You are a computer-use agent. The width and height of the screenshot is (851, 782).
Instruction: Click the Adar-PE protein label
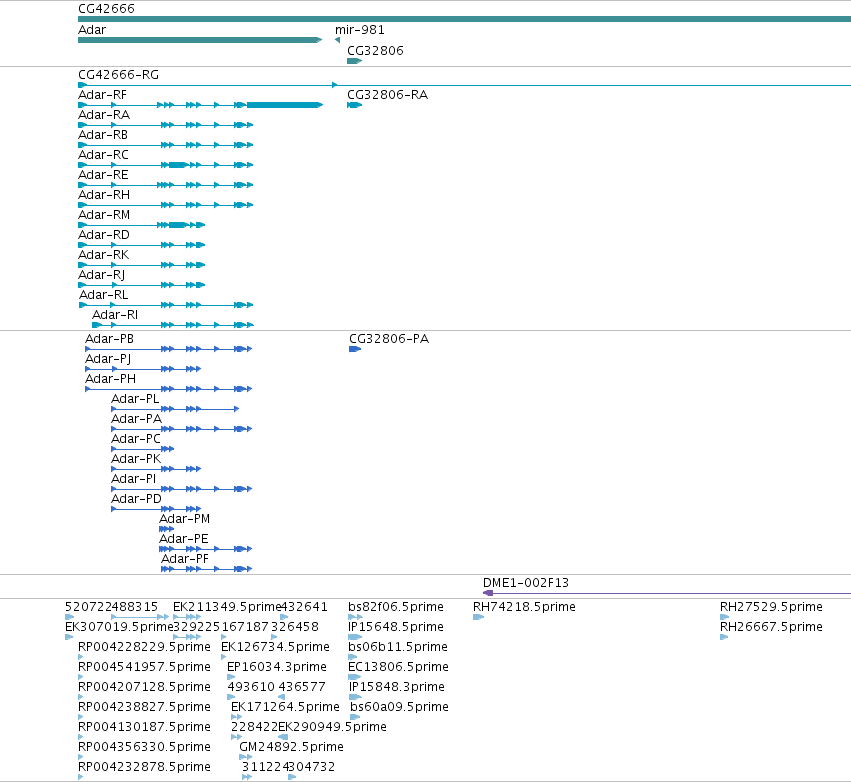point(184,539)
